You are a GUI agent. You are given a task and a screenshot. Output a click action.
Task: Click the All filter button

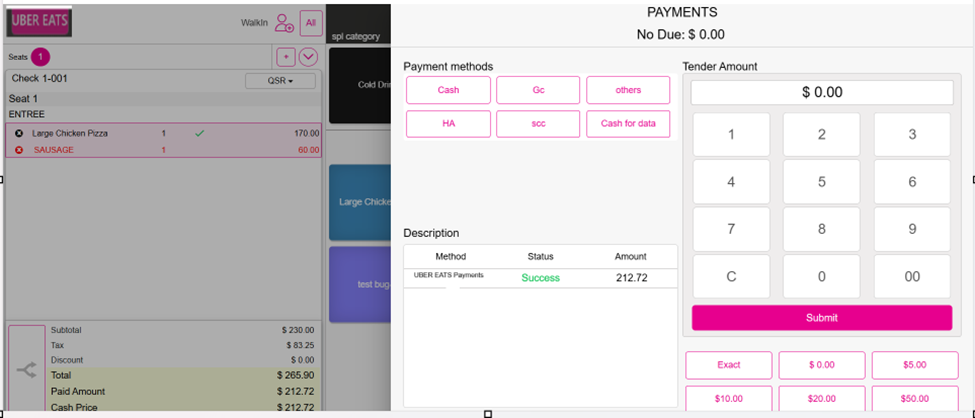[x=311, y=23]
